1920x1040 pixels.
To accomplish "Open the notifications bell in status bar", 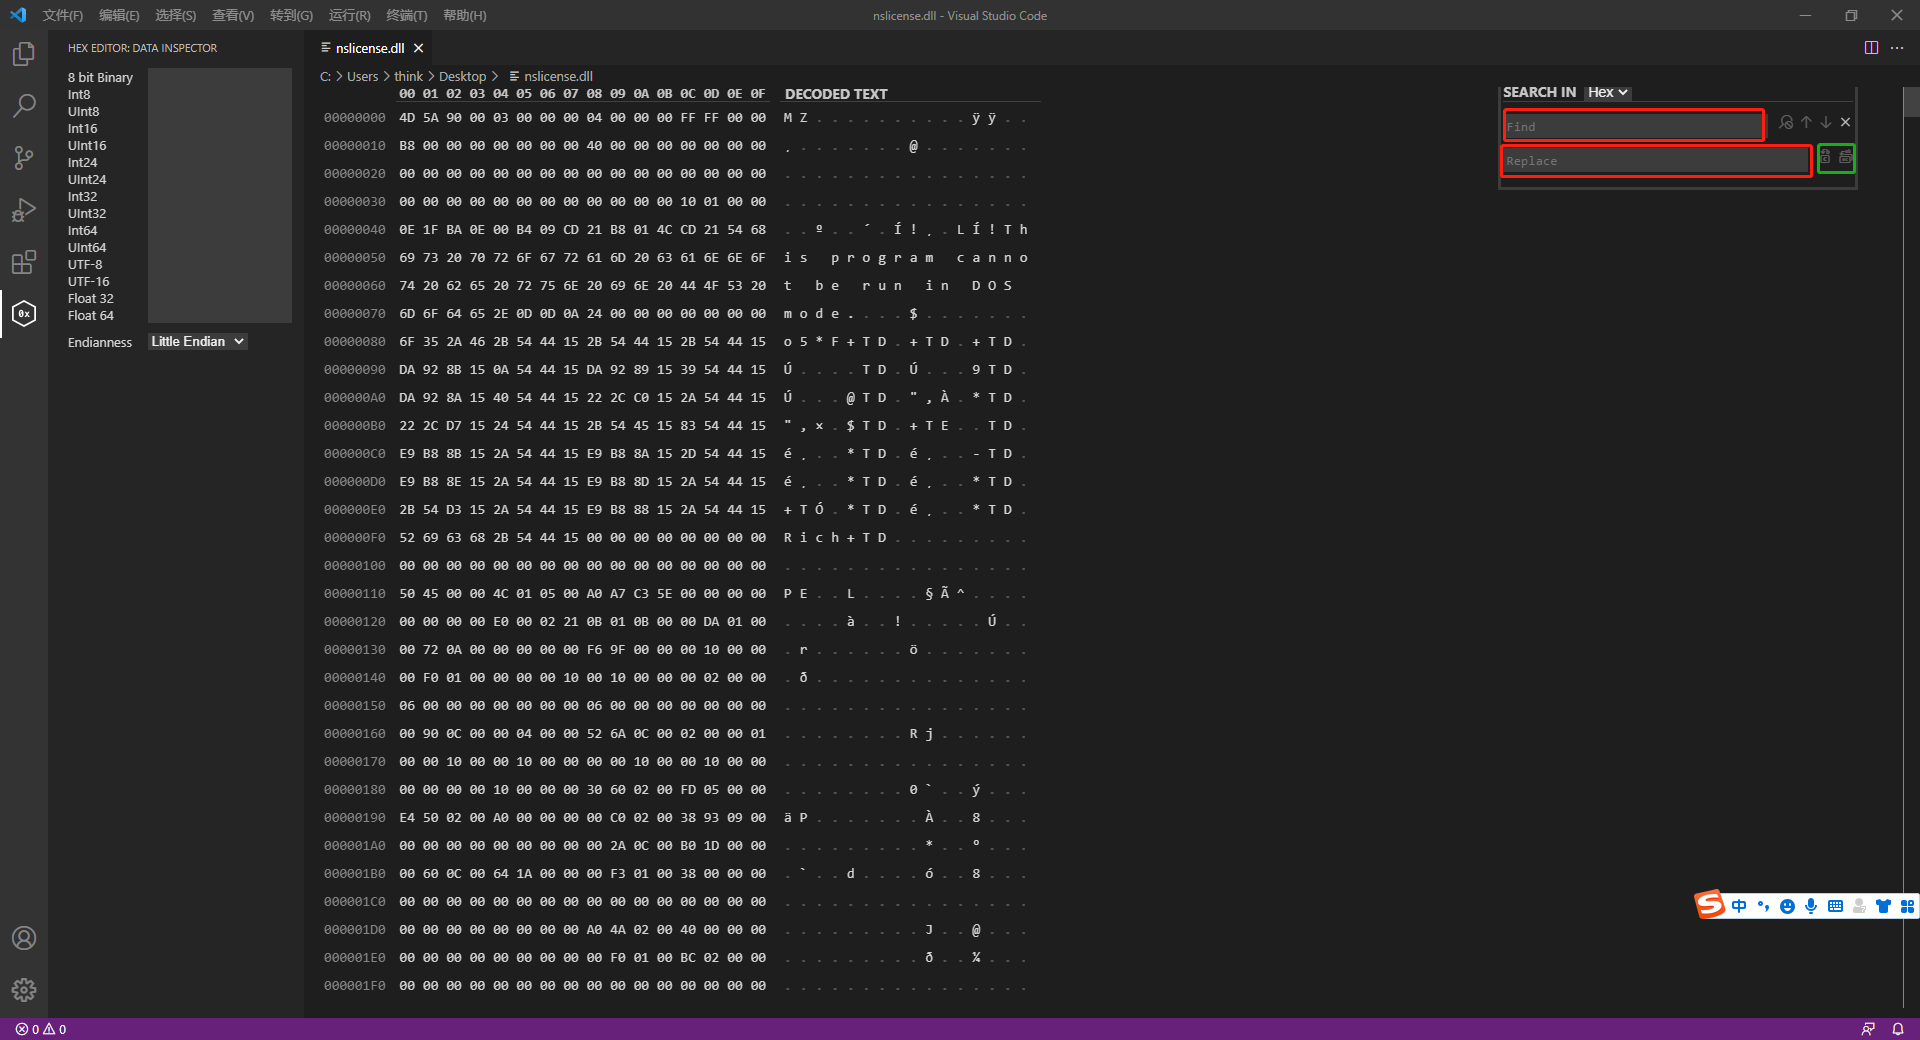I will point(1898,1029).
